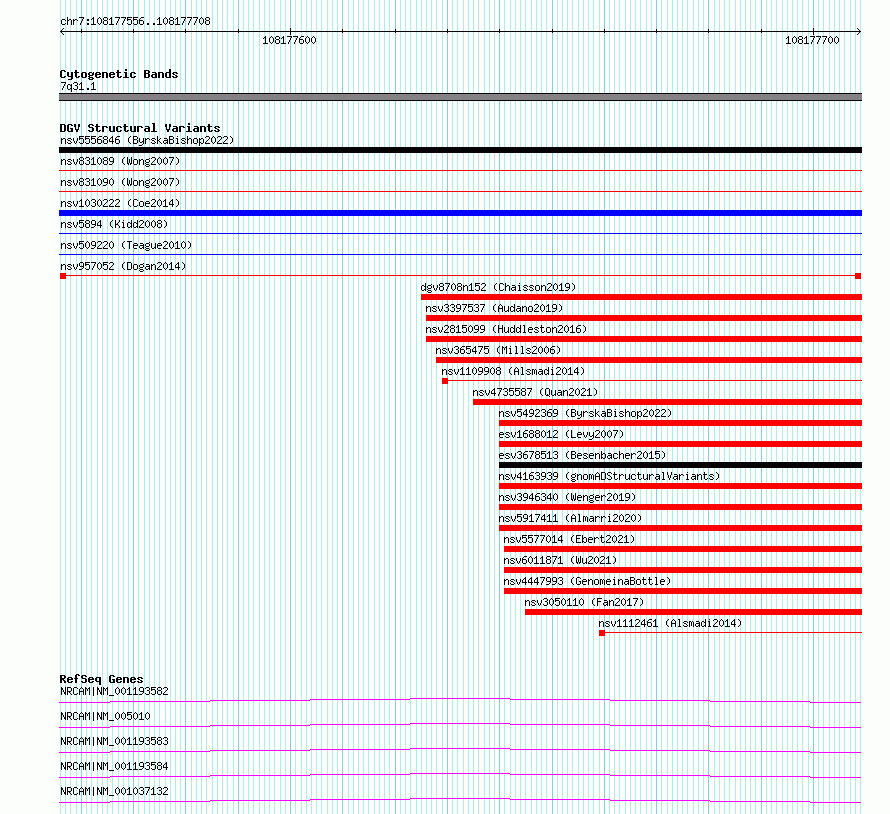Click the 7q31.1 cytogenetic band label
This screenshot has width=890, height=814.
point(78,86)
